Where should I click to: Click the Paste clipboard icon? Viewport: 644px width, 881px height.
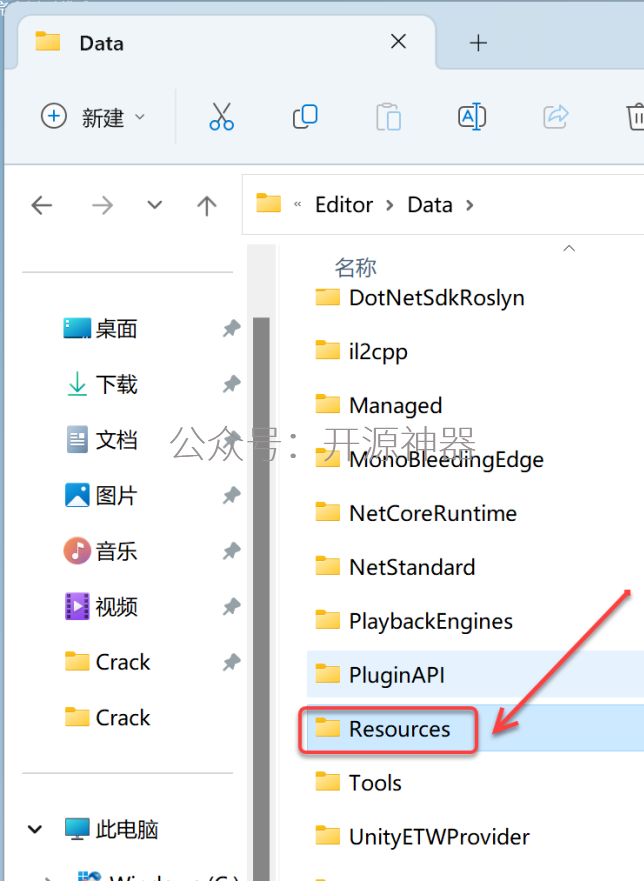pos(388,117)
